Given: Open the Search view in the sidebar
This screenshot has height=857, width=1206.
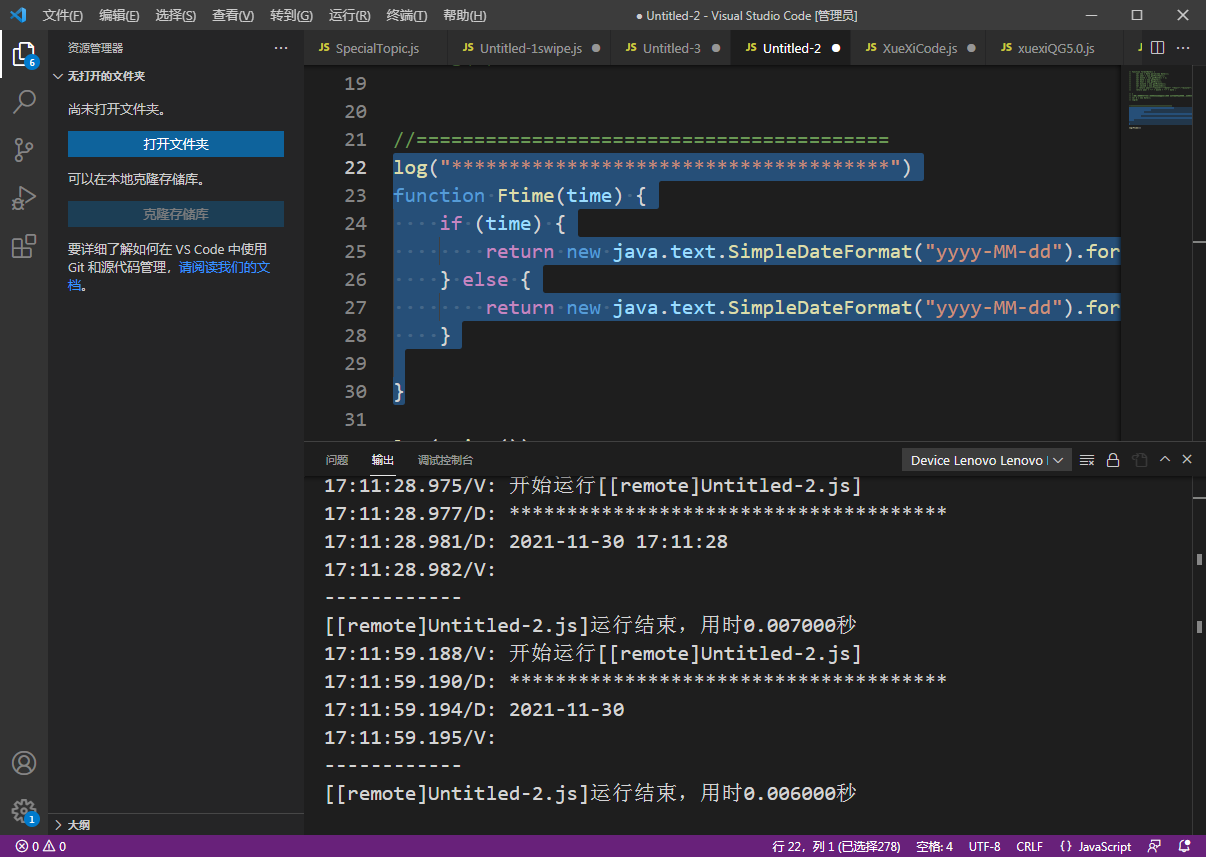Looking at the screenshot, I should coord(25,101).
